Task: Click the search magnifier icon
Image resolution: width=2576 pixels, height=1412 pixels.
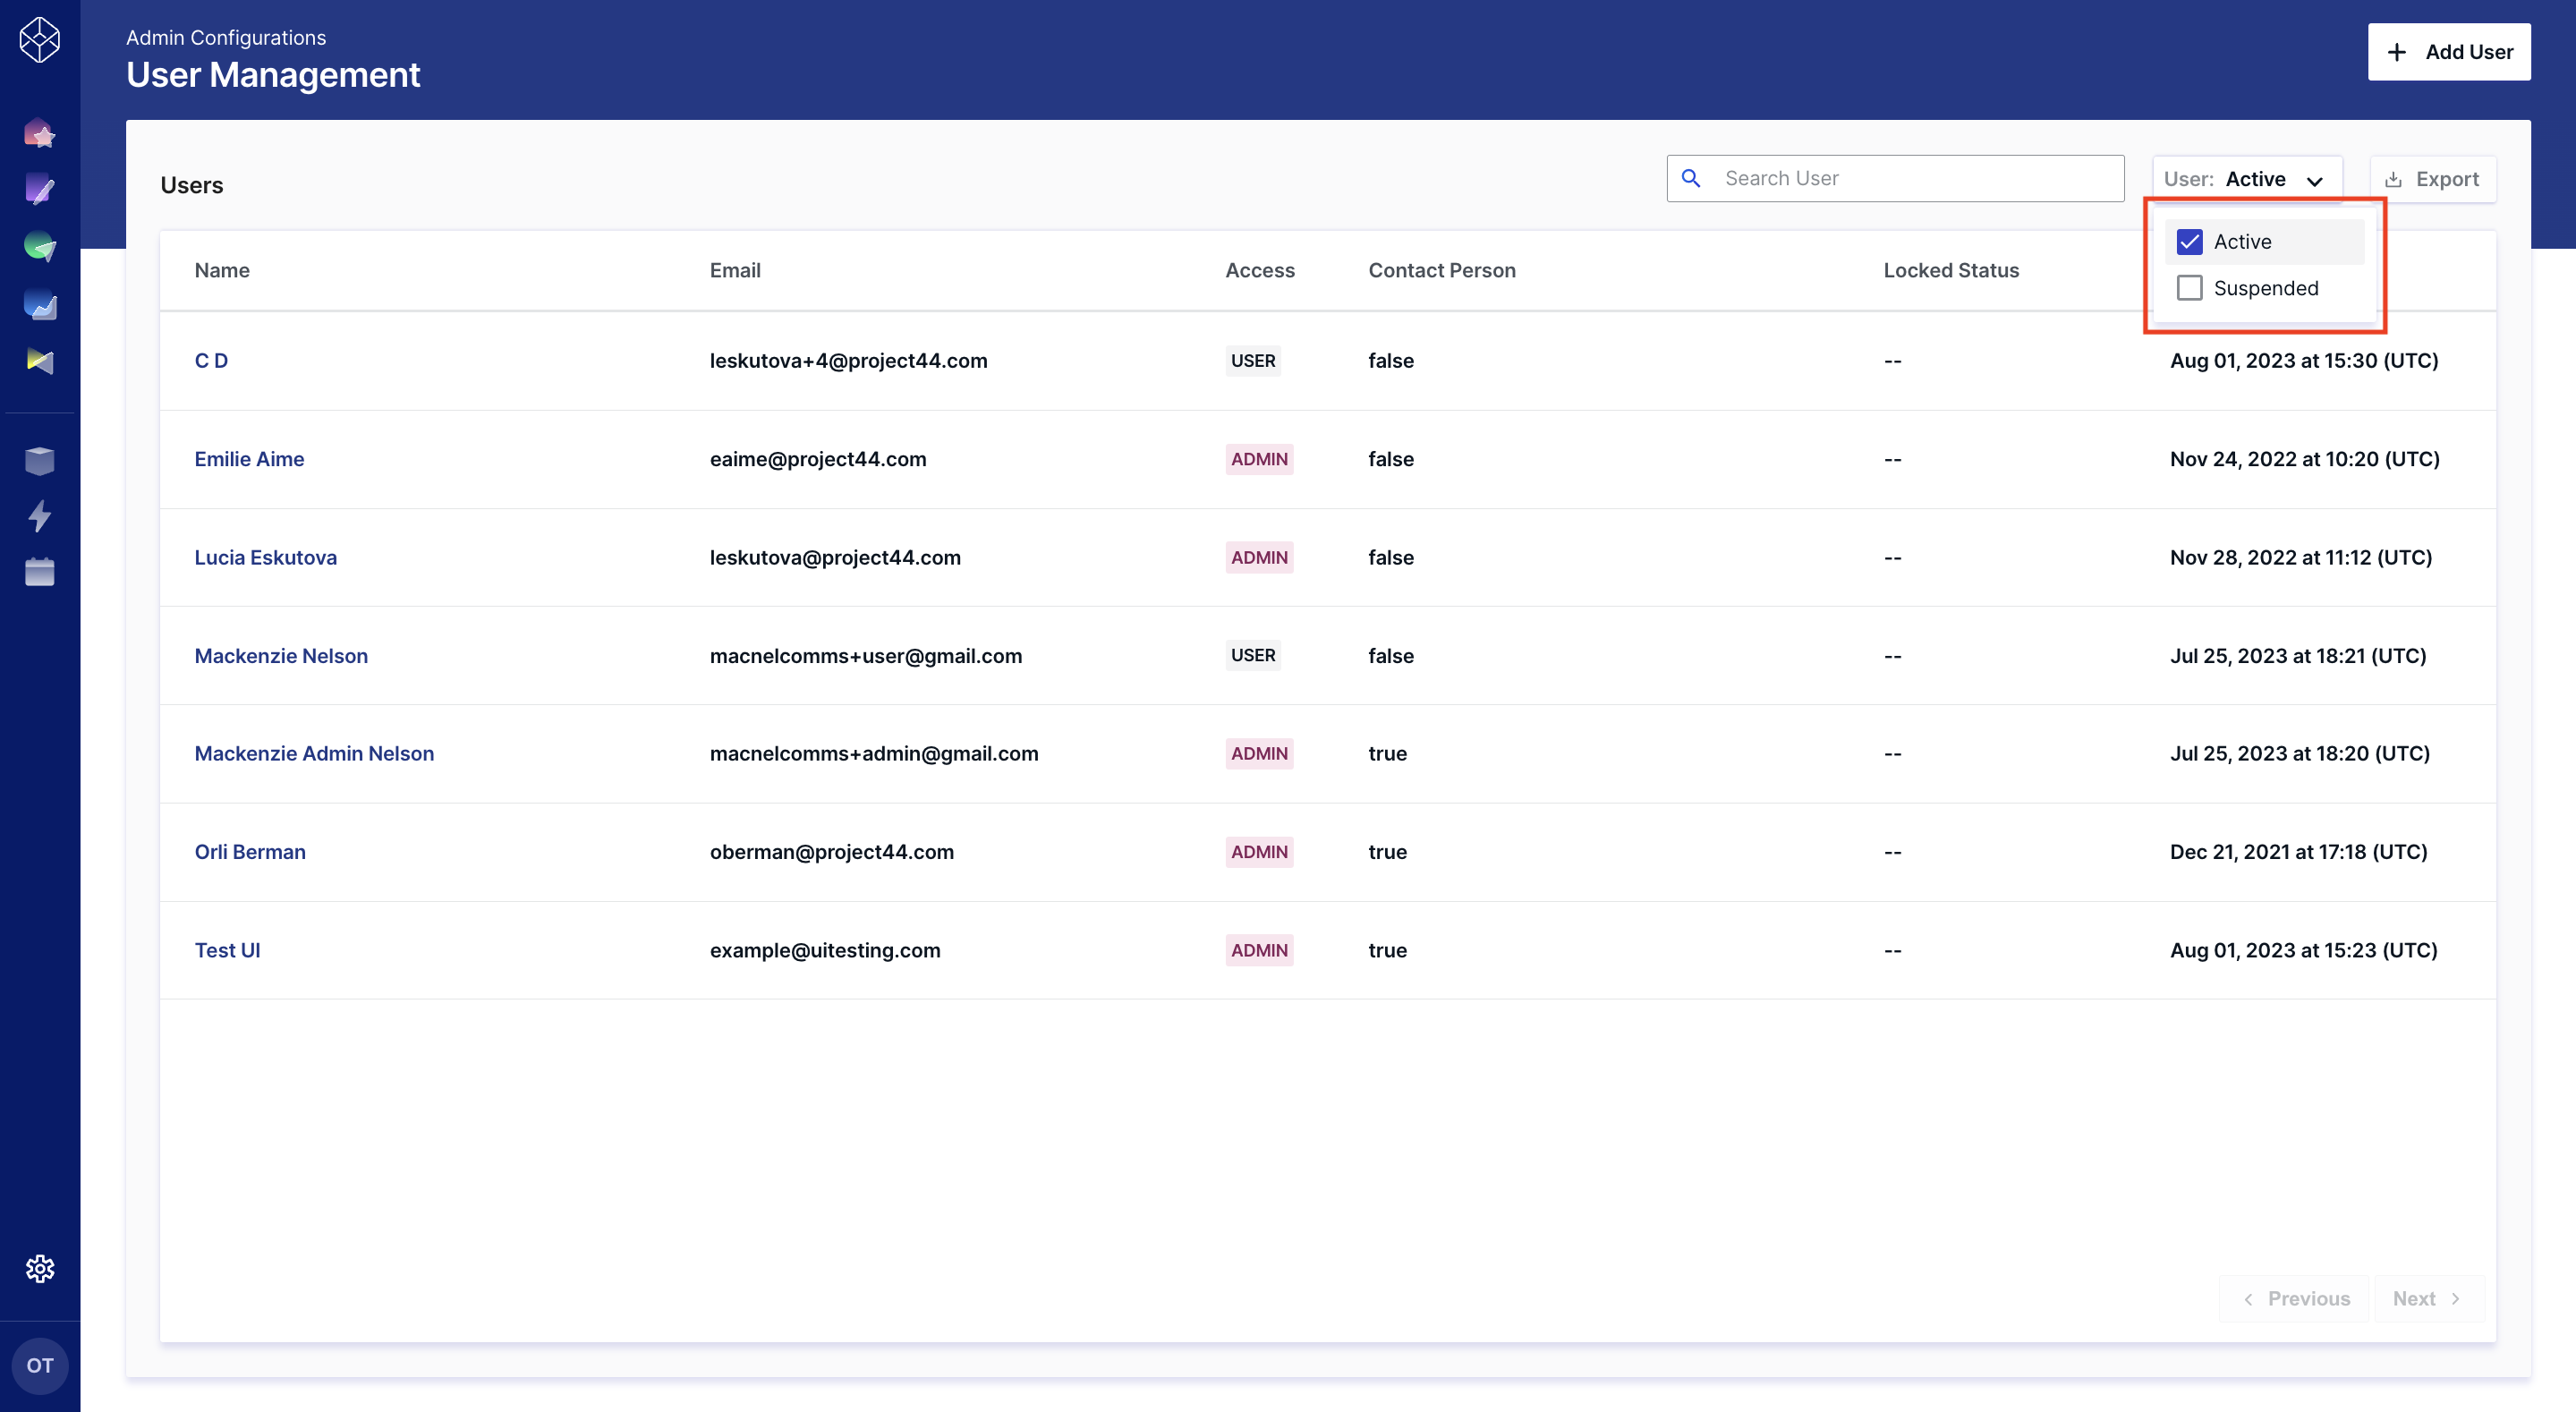Action: pyautogui.click(x=1691, y=178)
